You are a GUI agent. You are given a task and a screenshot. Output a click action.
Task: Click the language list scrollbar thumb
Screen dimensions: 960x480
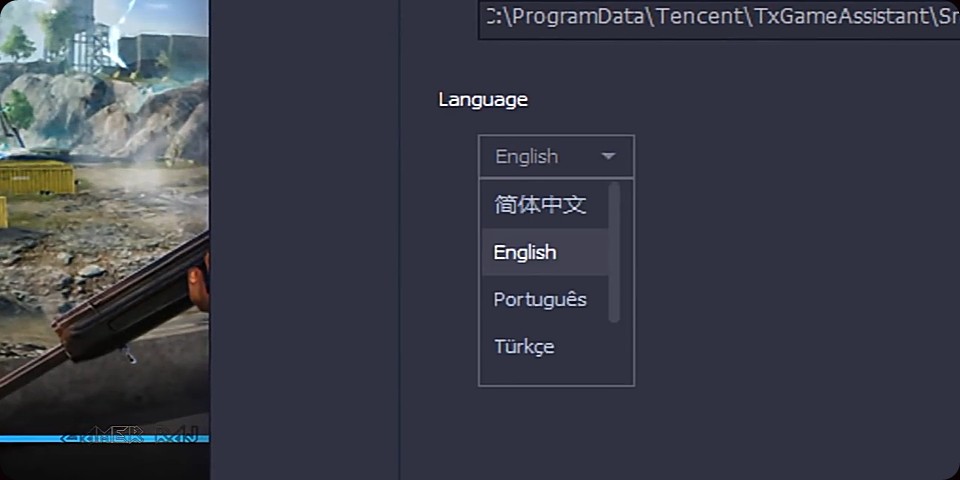[614, 250]
